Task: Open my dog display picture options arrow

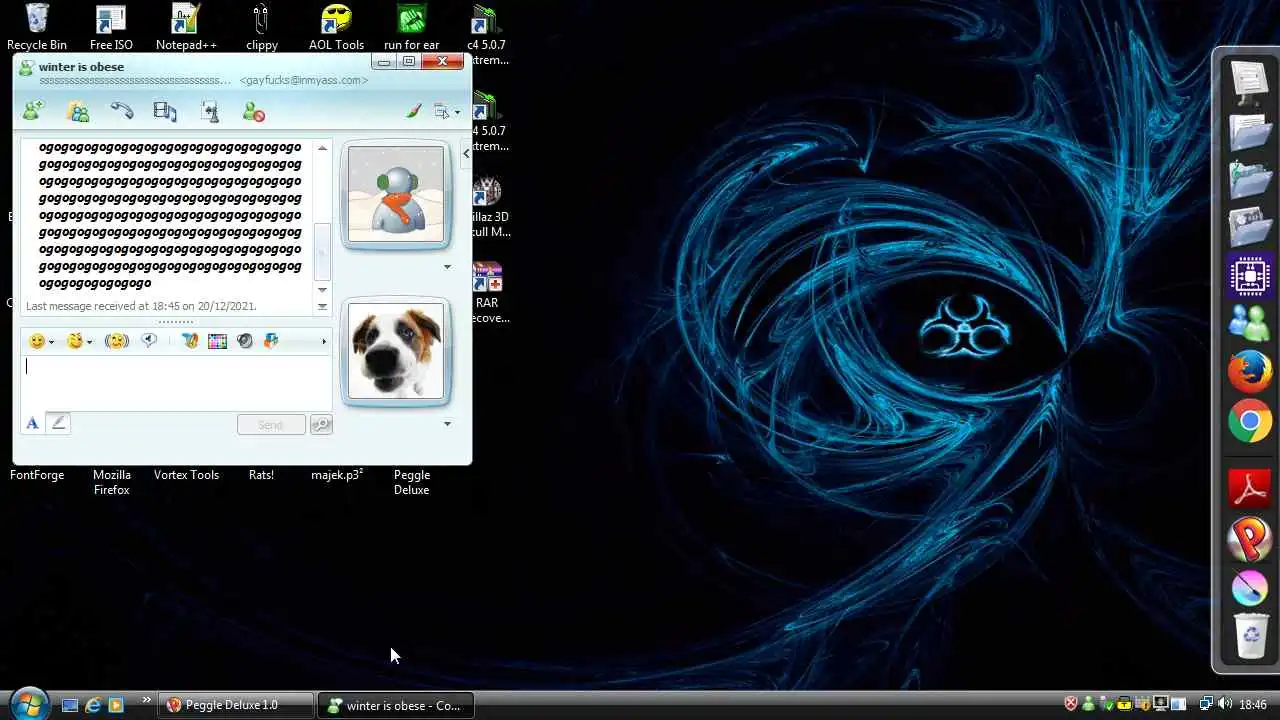Action: pos(447,424)
